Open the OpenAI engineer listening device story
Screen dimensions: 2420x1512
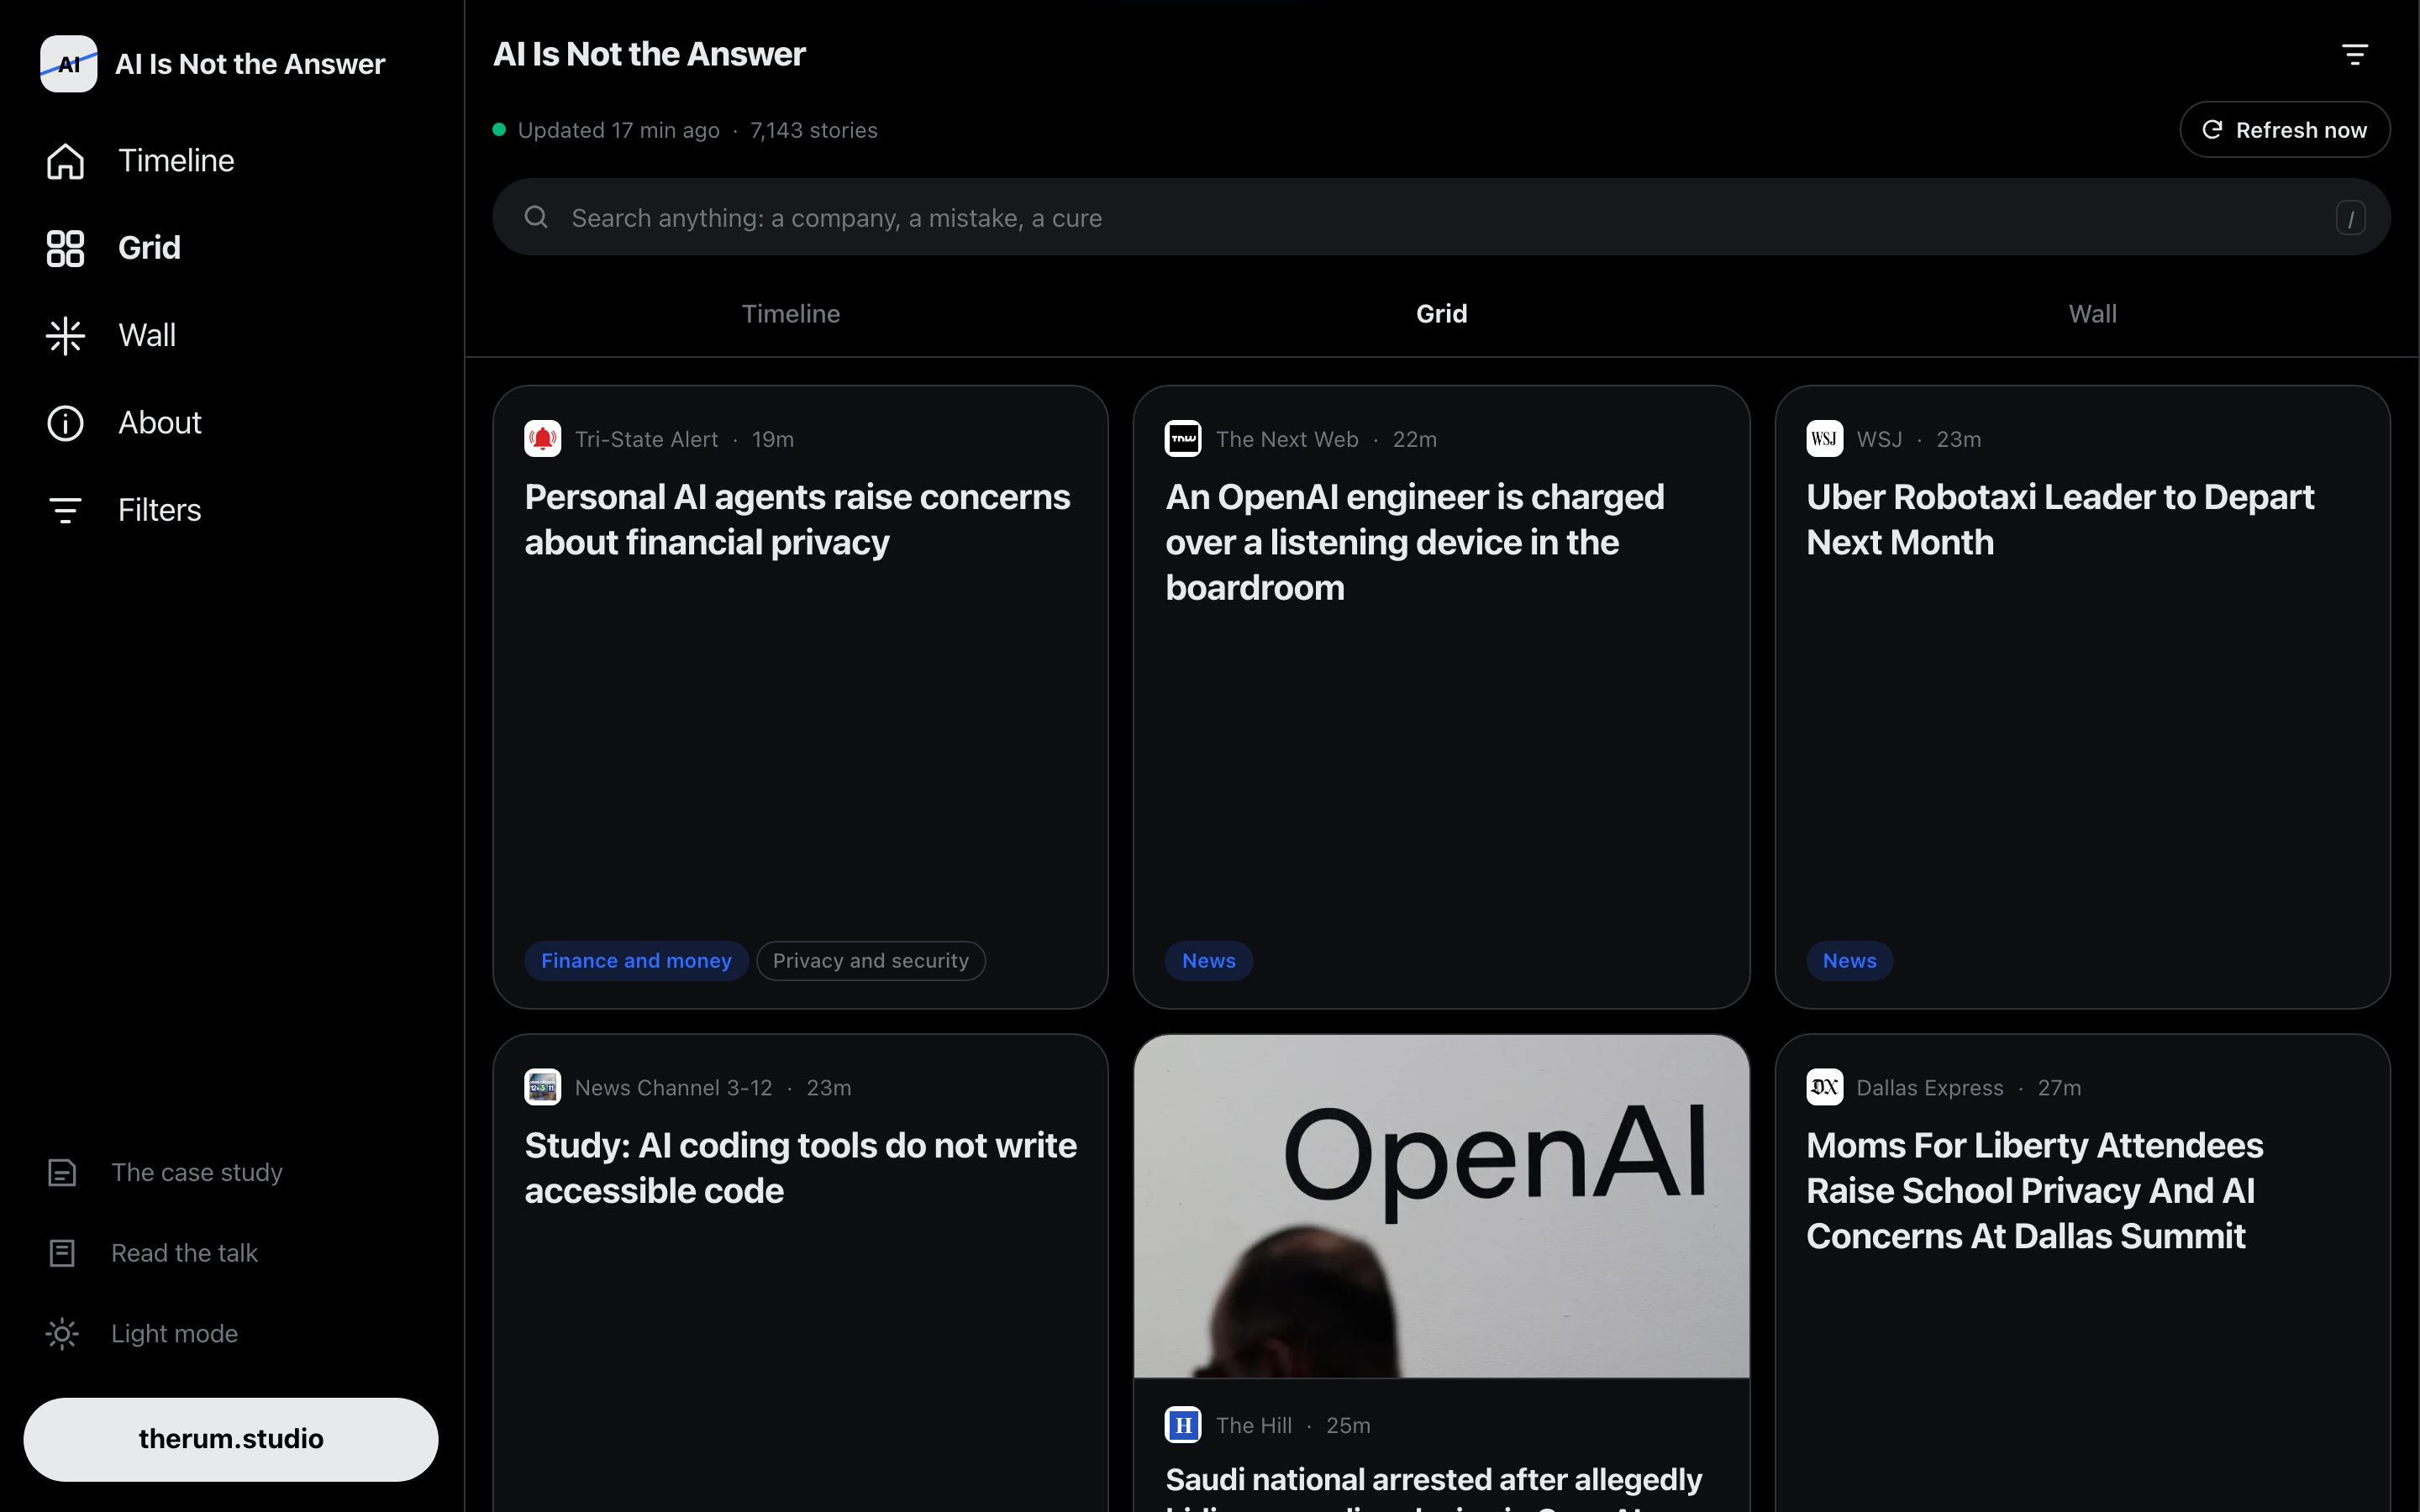coord(1414,542)
